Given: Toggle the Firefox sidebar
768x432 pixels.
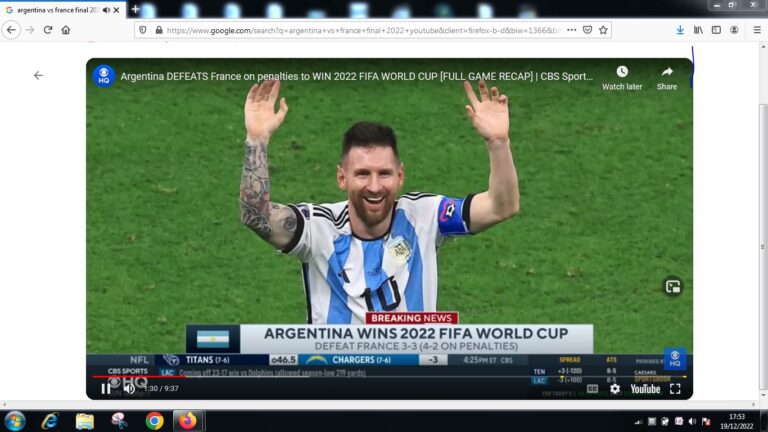Looking at the screenshot, I should click(716, 30).
